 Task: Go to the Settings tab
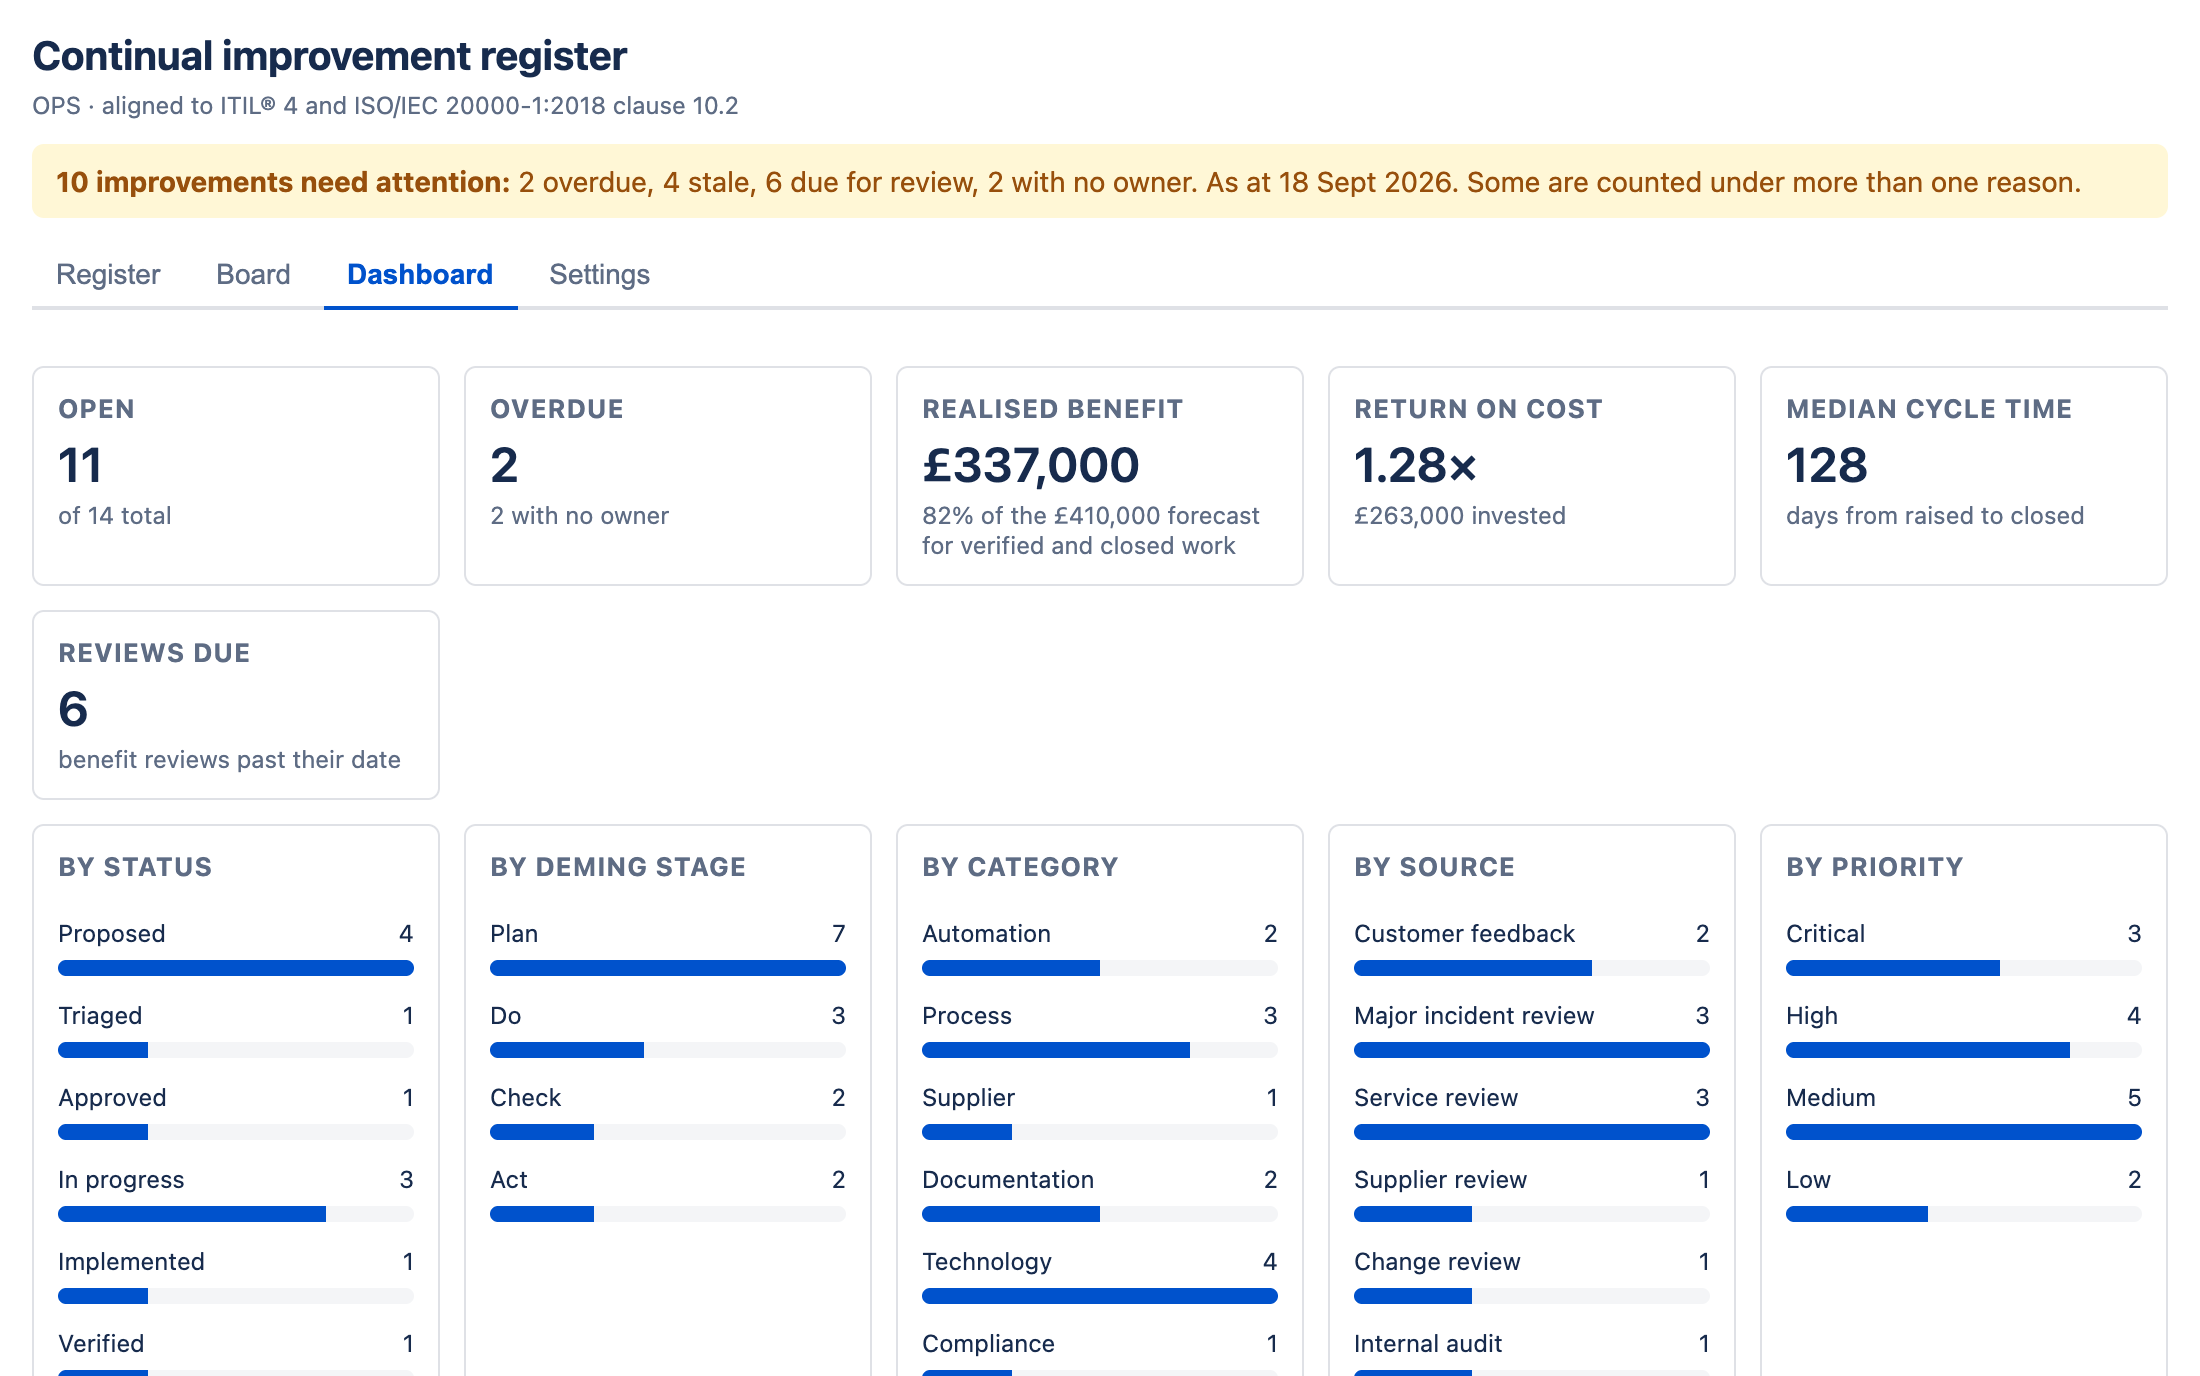tap(599, 274)
